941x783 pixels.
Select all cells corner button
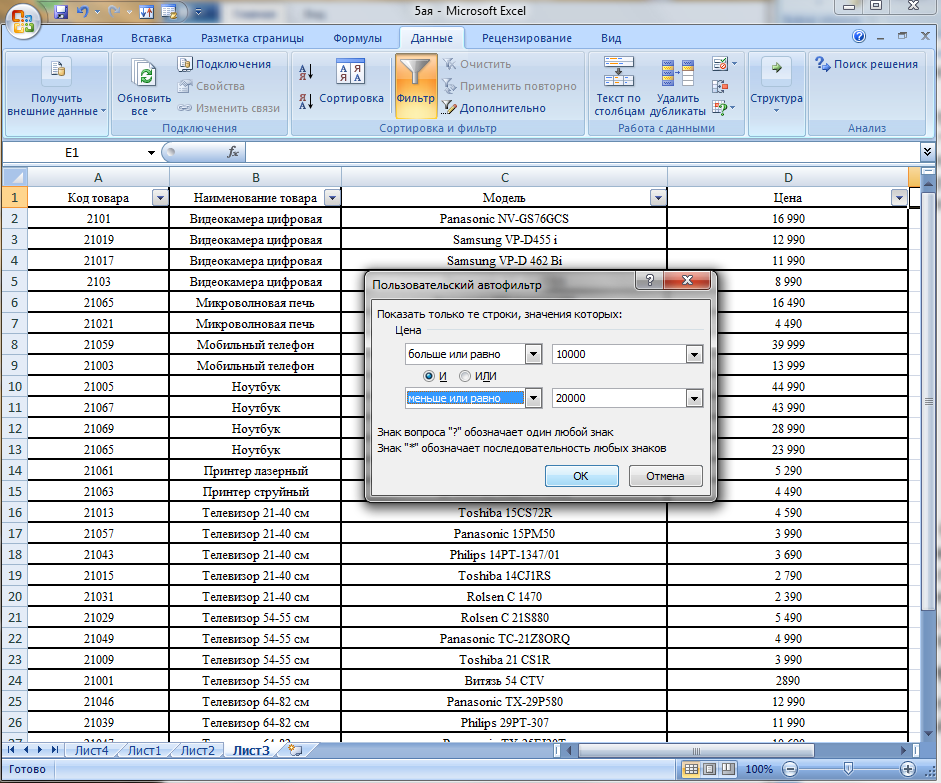14,177
